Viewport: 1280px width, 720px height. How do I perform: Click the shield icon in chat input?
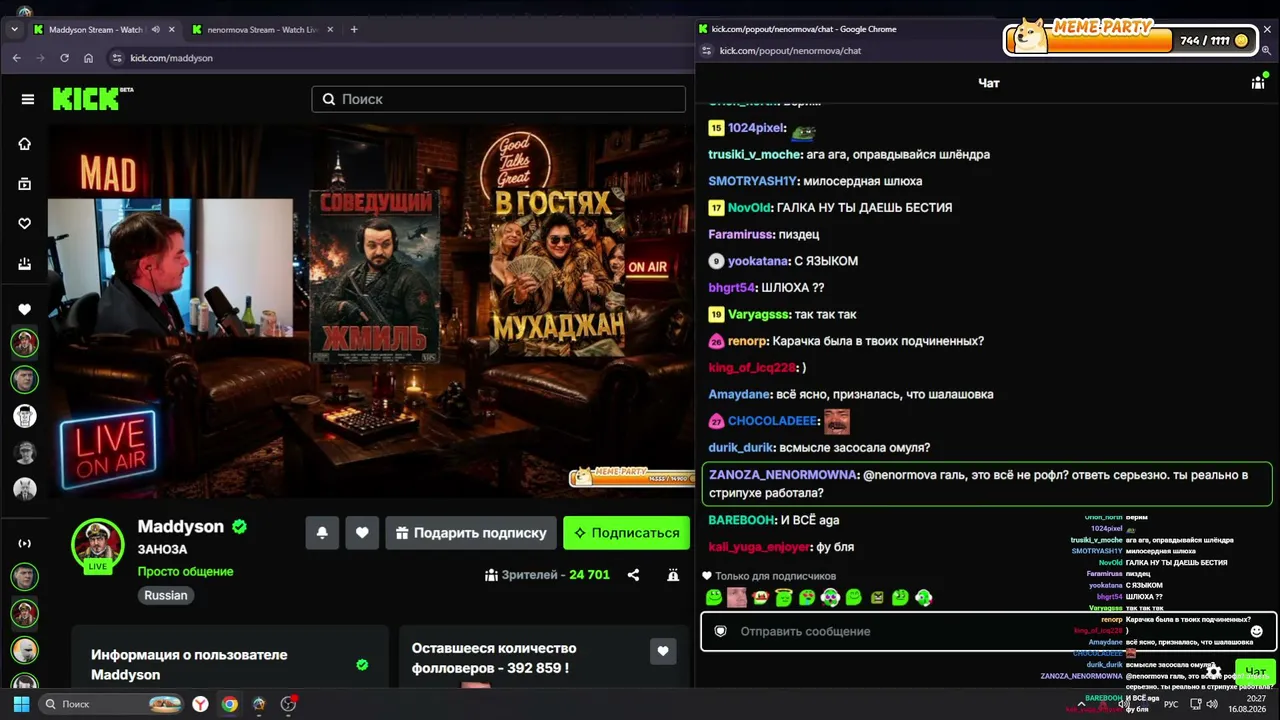pos(720,631)
